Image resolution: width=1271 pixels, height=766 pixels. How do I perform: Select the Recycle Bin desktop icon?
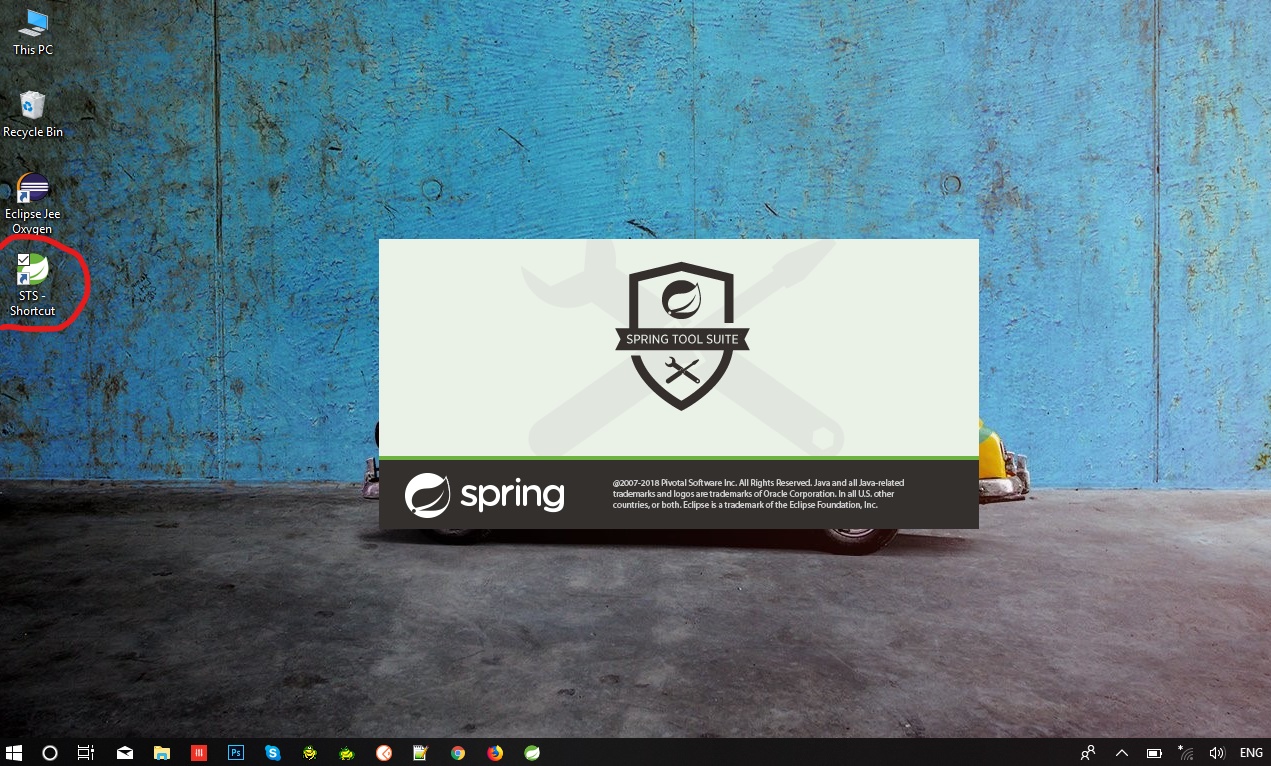point(33,114)
